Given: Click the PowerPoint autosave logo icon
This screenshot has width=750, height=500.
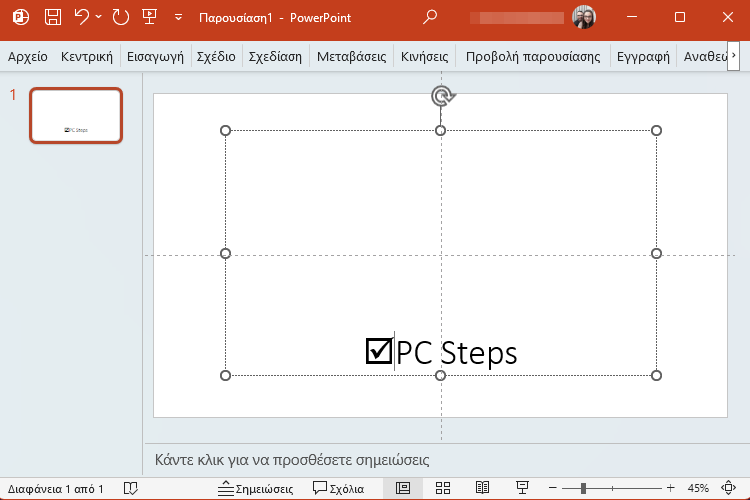Looking at the screenshot, I should point(21,17).
